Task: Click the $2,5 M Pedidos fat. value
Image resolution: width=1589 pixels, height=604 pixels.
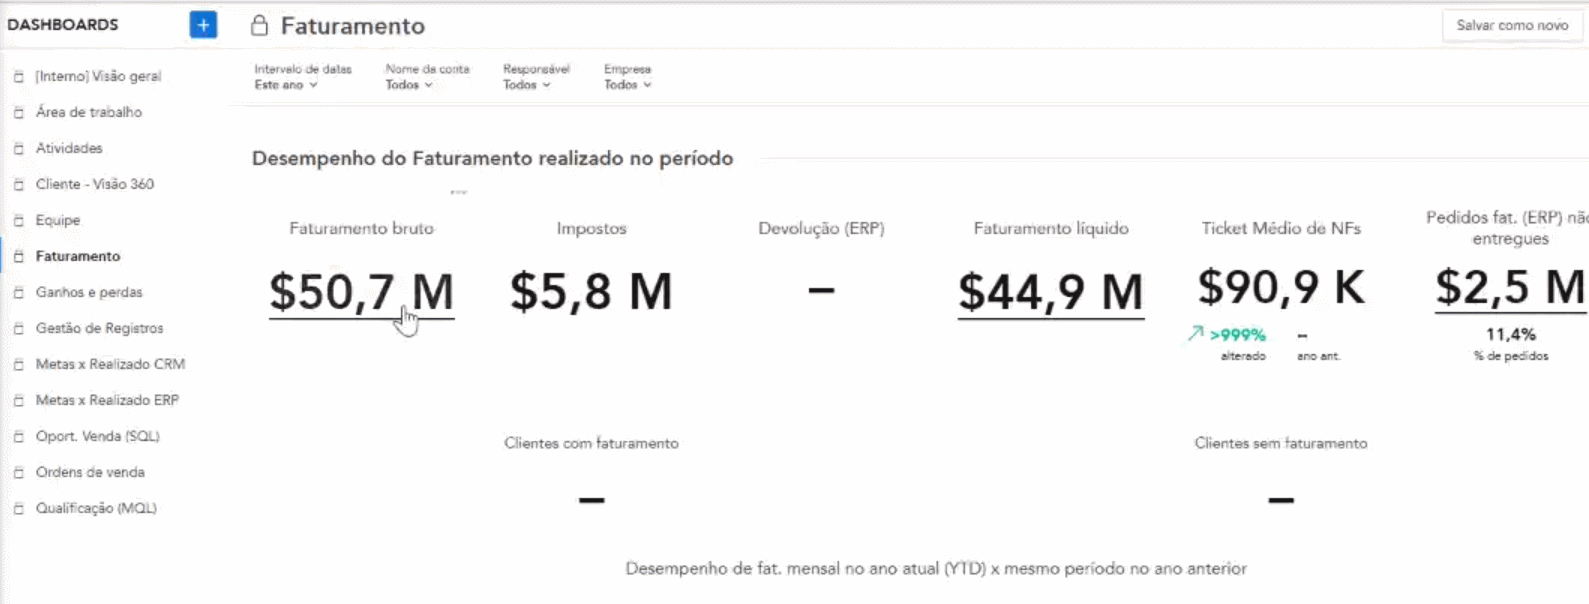Action: point(1510,288)
